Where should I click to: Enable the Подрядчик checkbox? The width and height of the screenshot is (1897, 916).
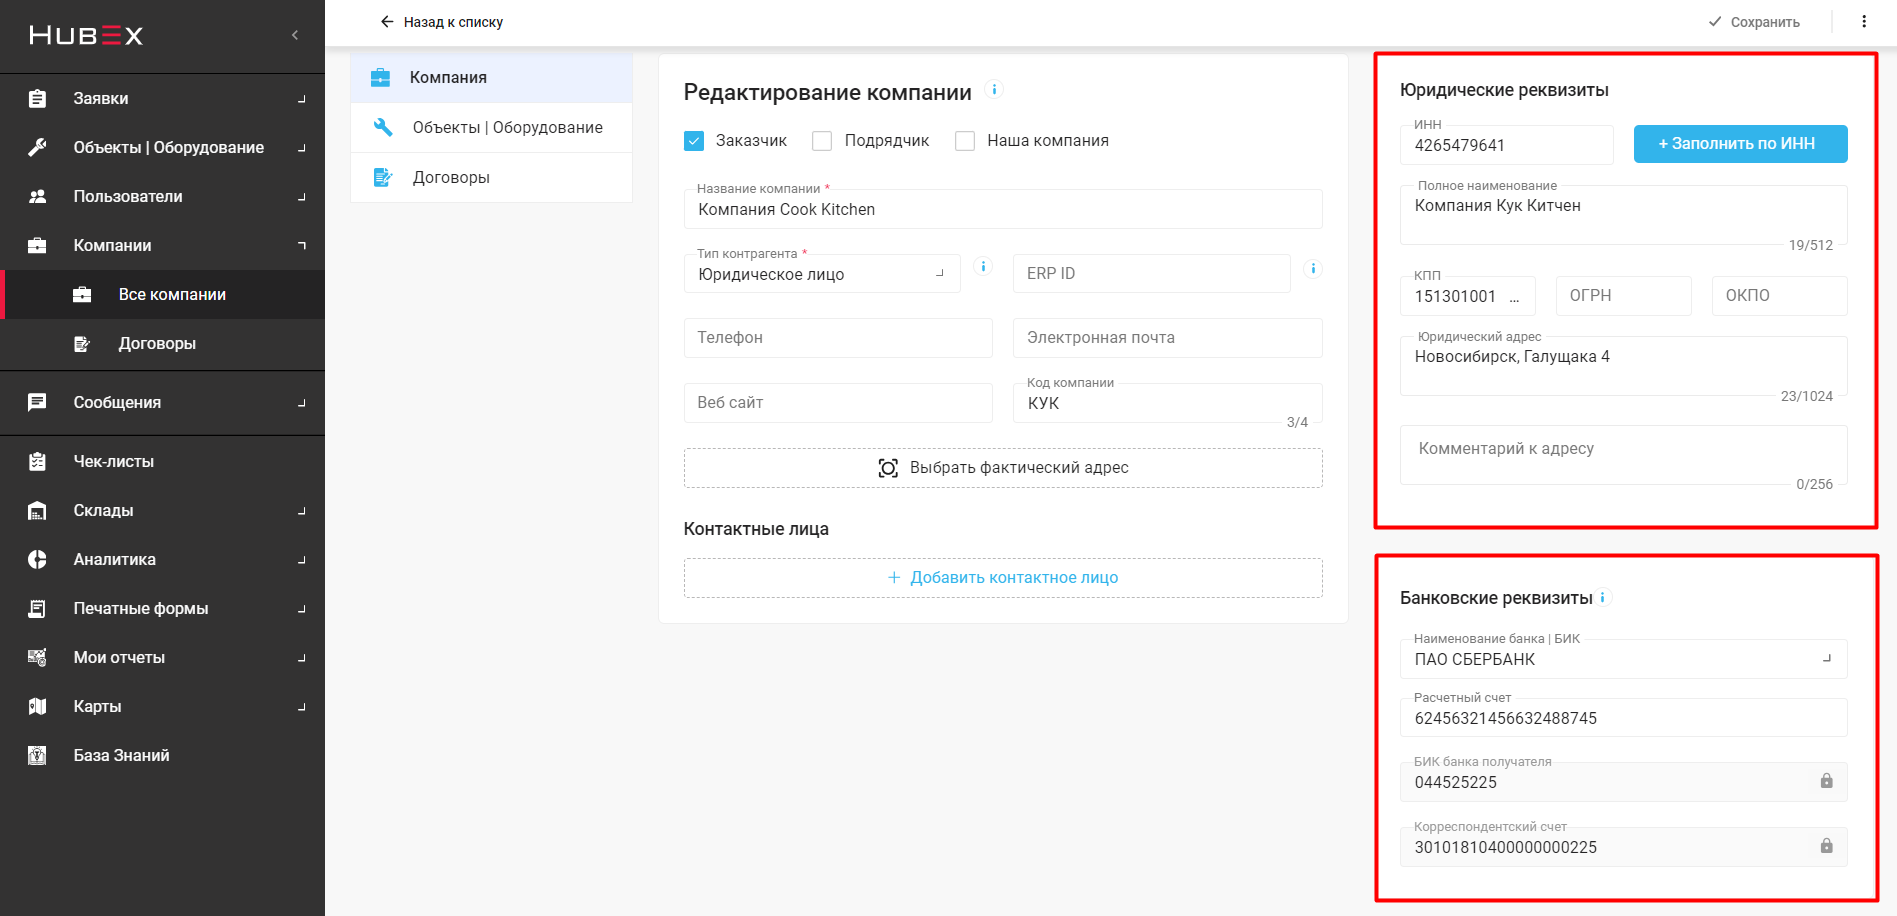[x=822, y=141]
